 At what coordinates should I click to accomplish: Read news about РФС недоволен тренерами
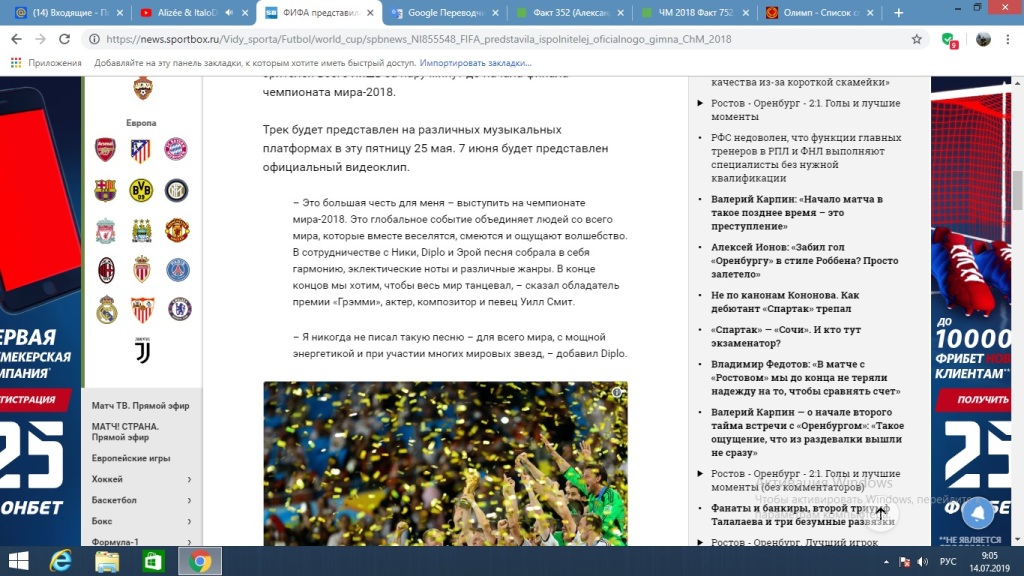click(806, 157)
